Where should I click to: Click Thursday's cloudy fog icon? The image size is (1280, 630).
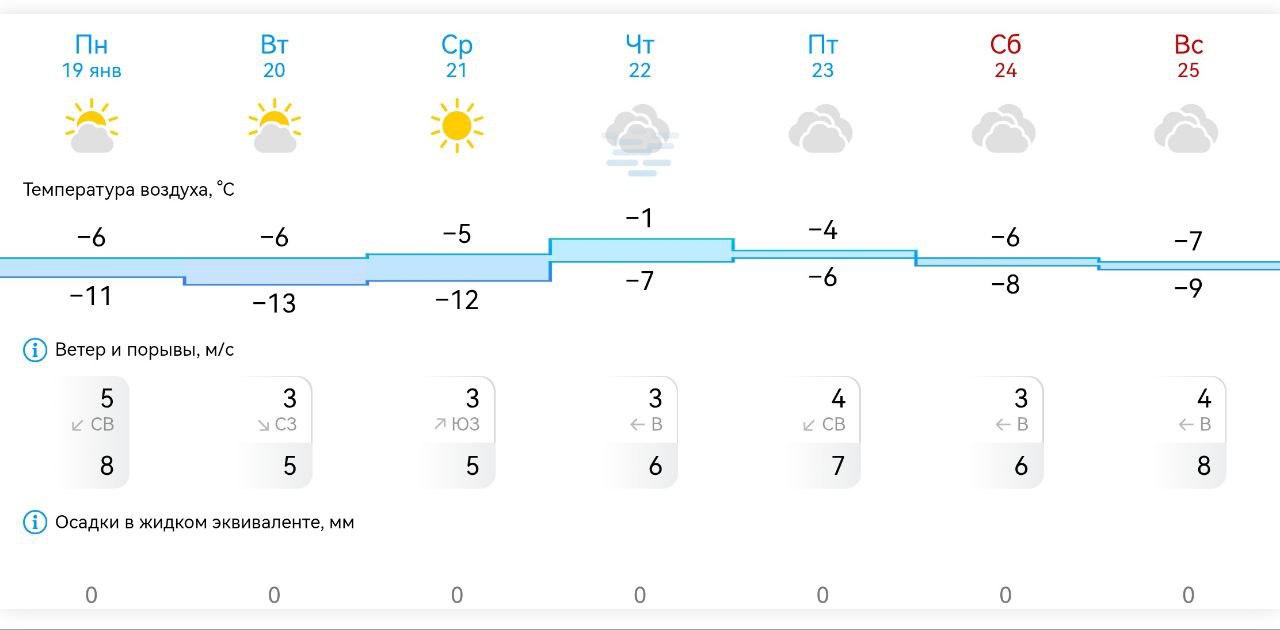[x=640, y=140]
